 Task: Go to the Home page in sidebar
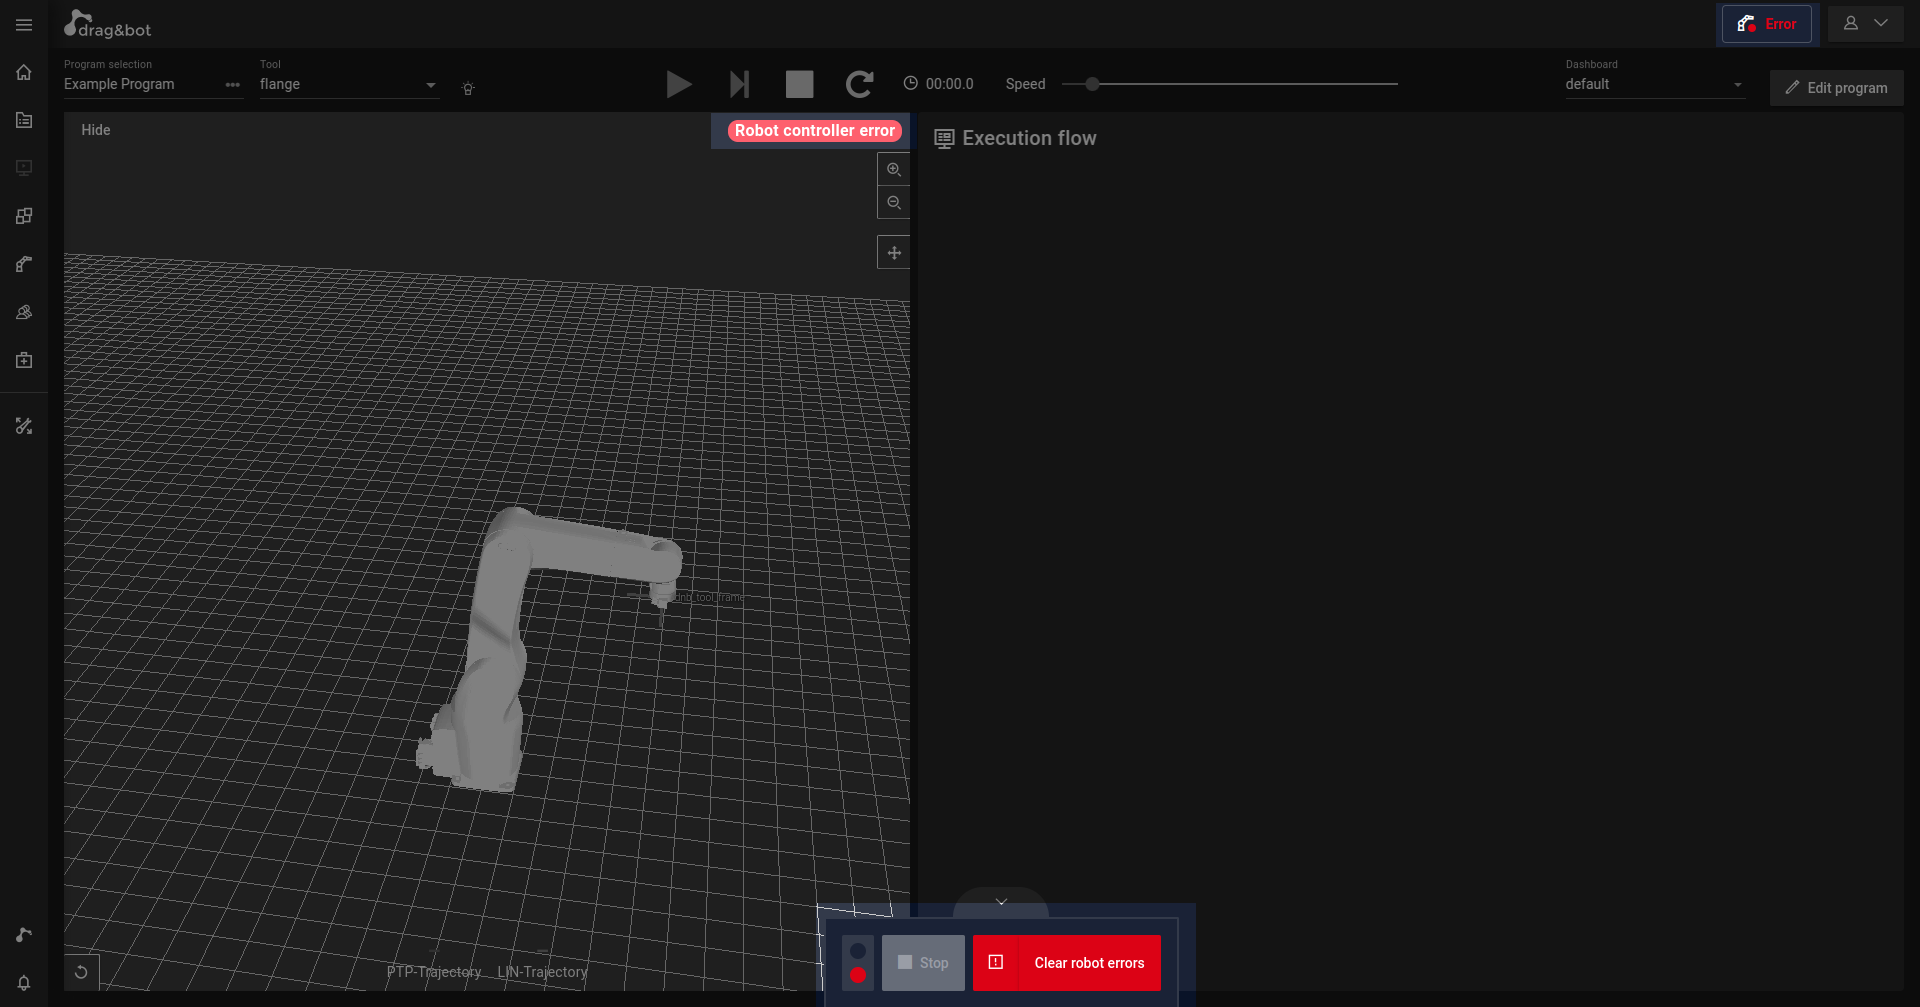point(24,72)
